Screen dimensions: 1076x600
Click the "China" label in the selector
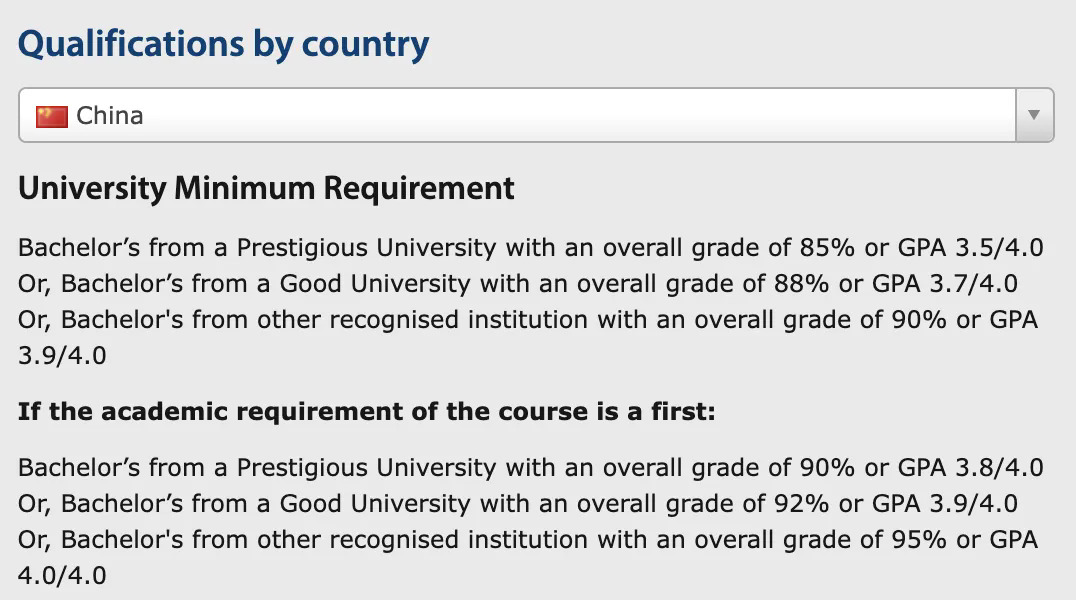tap(110, 116)
